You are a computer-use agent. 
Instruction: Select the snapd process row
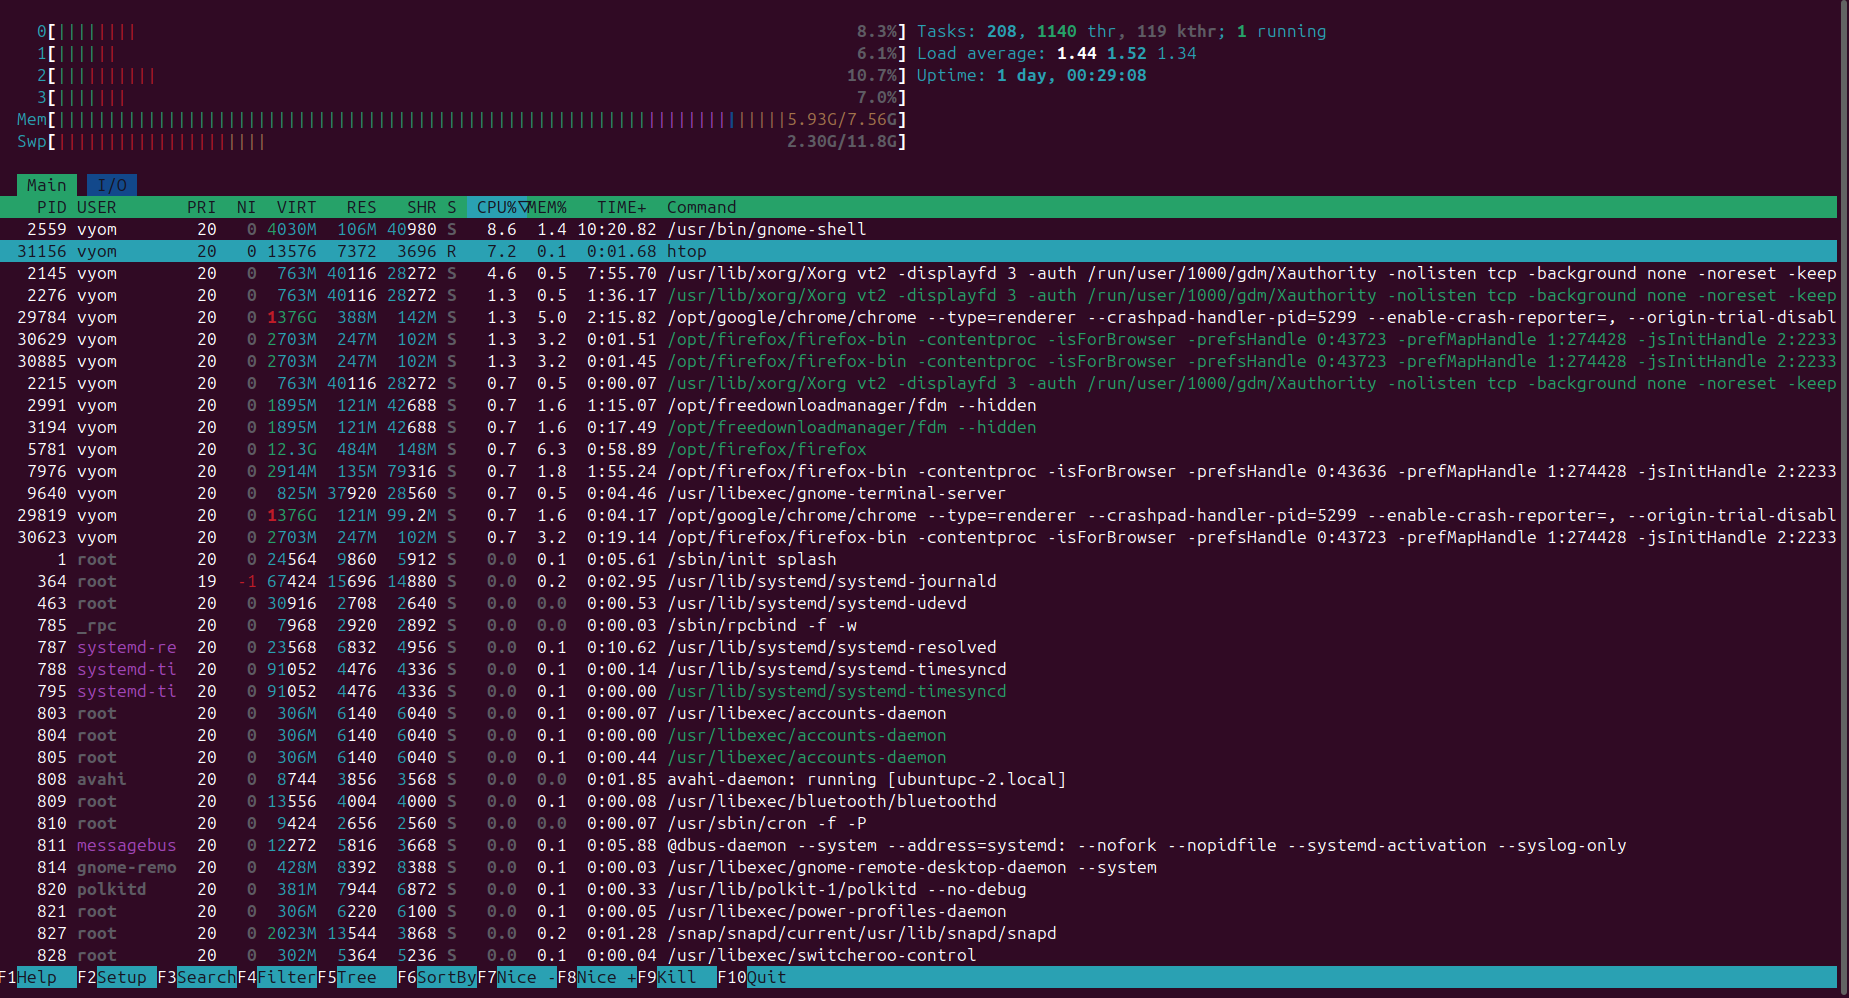918,933
